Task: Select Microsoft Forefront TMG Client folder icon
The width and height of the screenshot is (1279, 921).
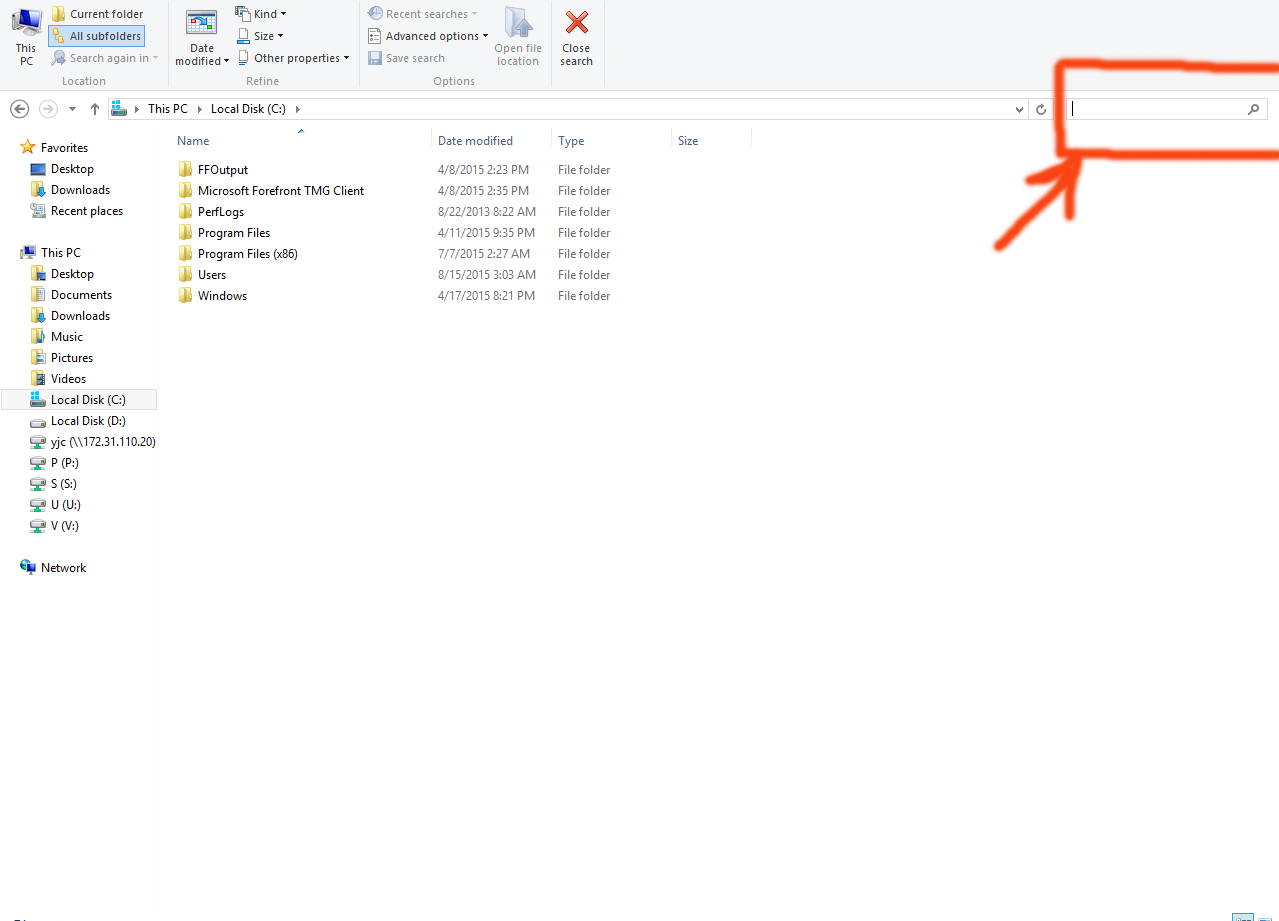Action: [x=185, y=191]
